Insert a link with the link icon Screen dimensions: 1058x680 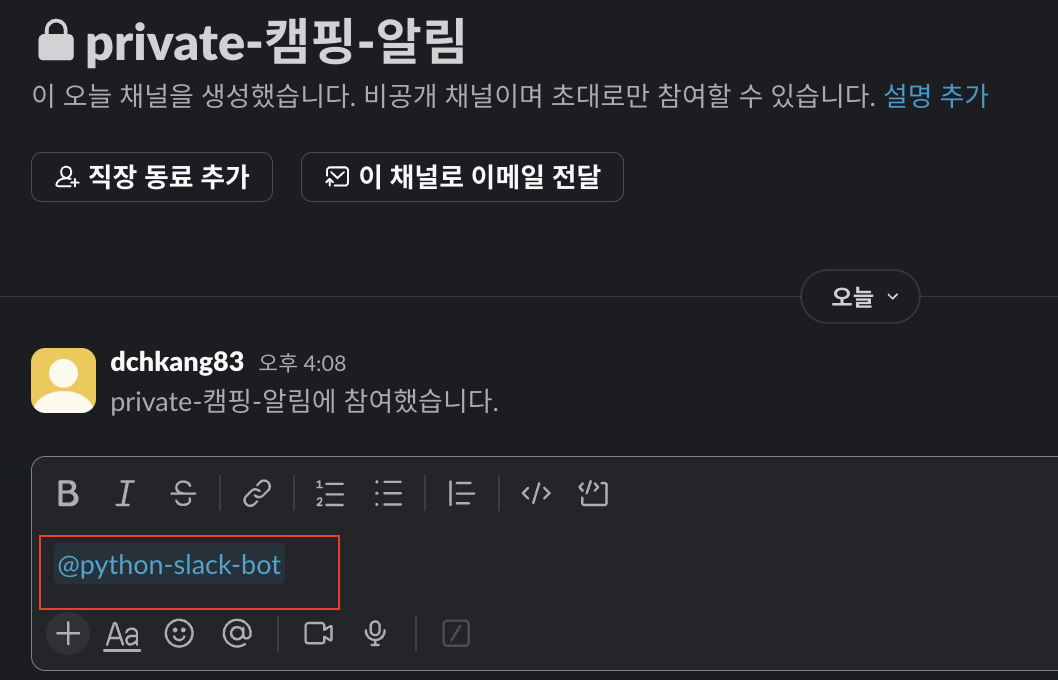(255, 493)
